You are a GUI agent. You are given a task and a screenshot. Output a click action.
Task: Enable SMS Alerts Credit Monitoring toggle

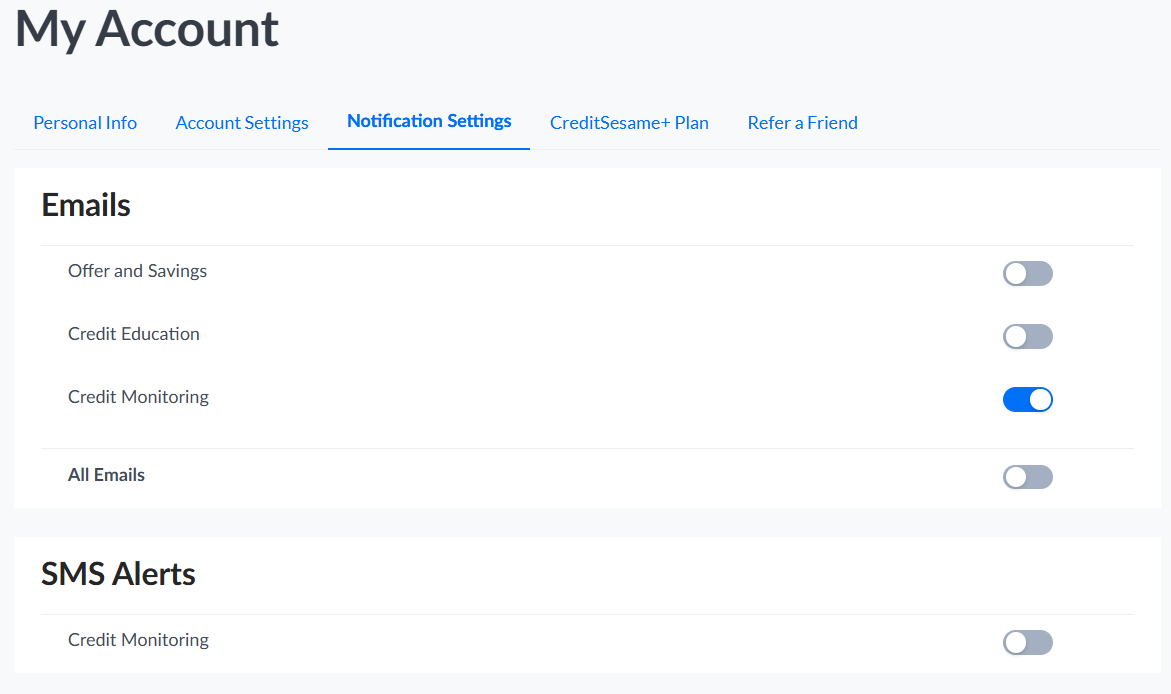pyautogui.click(x=1028, y=642)
